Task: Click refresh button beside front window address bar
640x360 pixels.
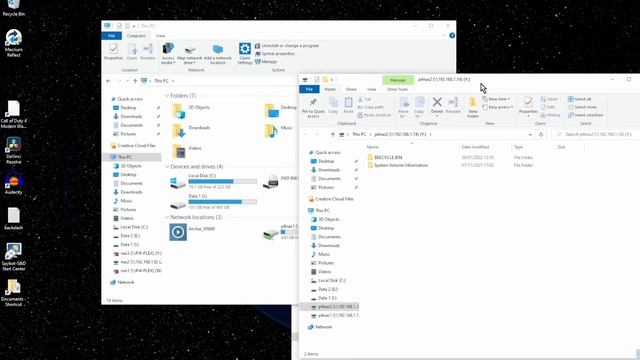Action: 541,134
